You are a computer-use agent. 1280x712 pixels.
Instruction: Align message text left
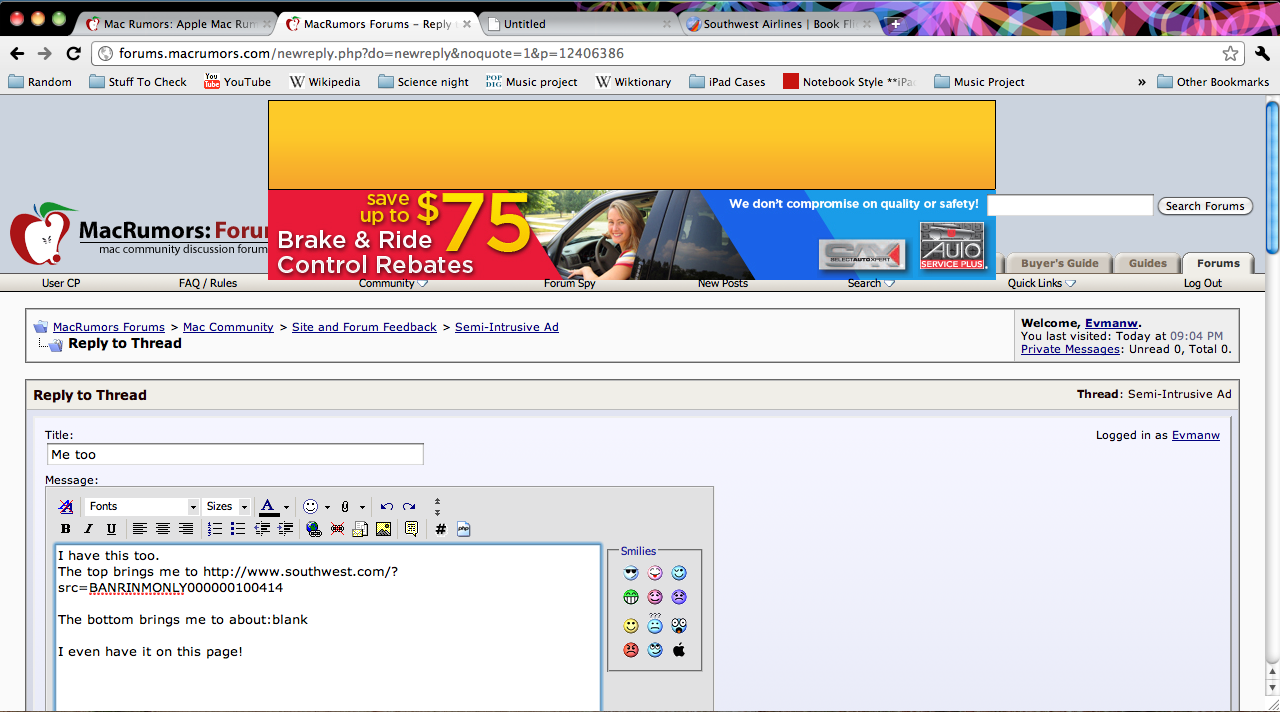click(140, 529)
